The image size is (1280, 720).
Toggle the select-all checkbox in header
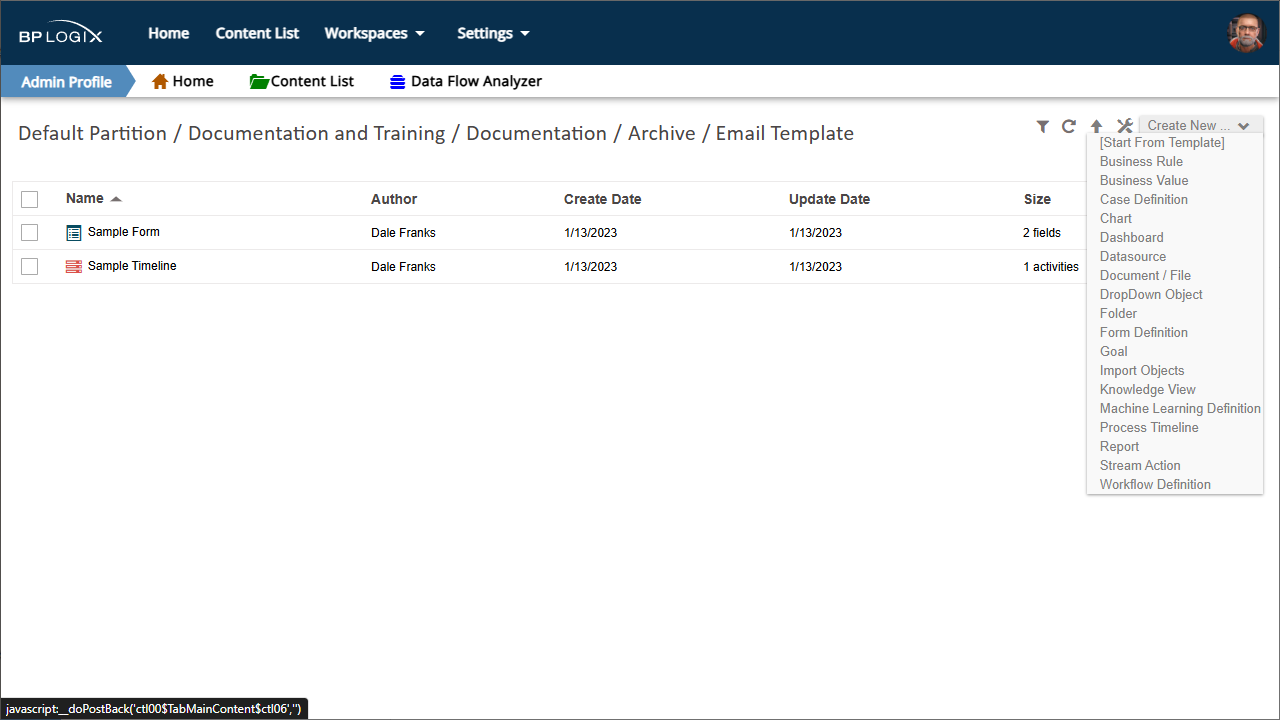coord(29,199)
